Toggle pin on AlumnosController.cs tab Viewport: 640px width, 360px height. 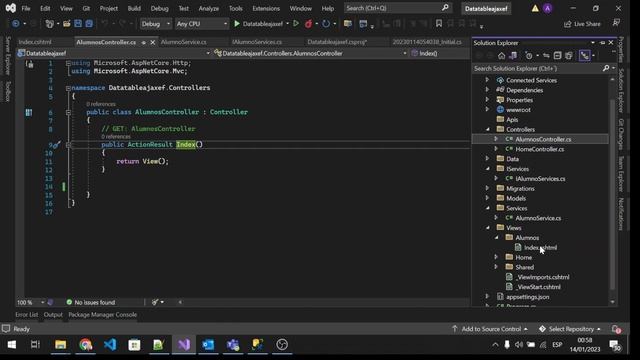point(144,42)
